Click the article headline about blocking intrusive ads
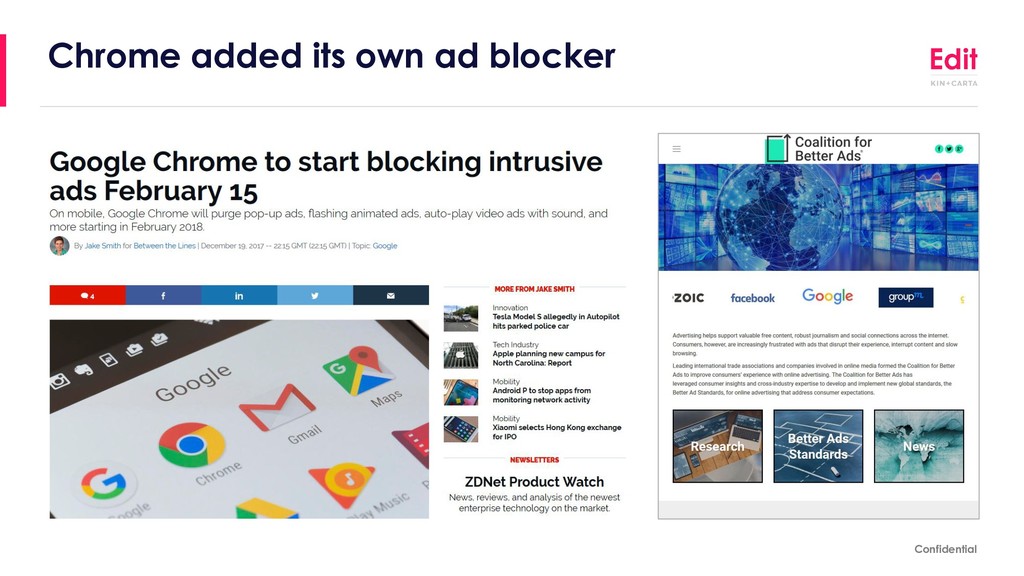1024x576 pixels. click(x=326, y=176)
